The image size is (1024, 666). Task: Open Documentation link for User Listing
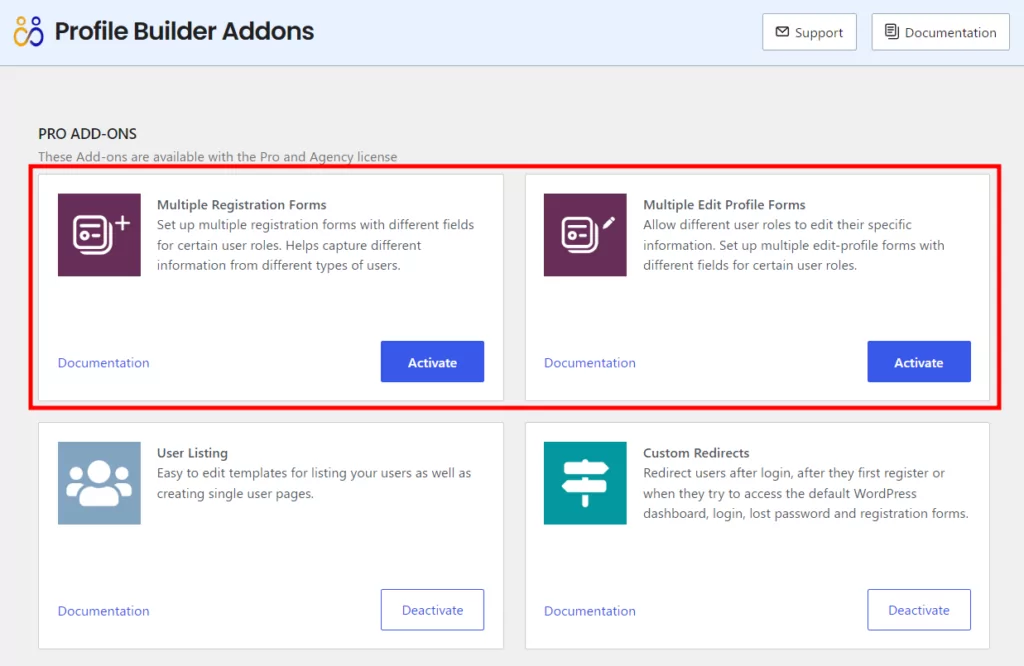coord(103,610)
